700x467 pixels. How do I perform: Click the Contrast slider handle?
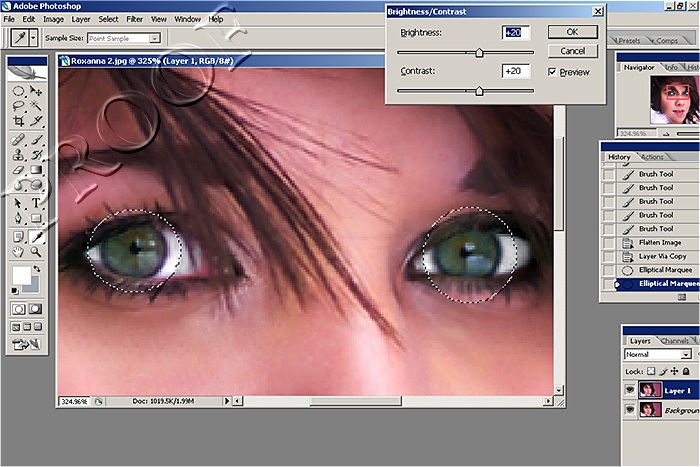[x=479, y=91]
